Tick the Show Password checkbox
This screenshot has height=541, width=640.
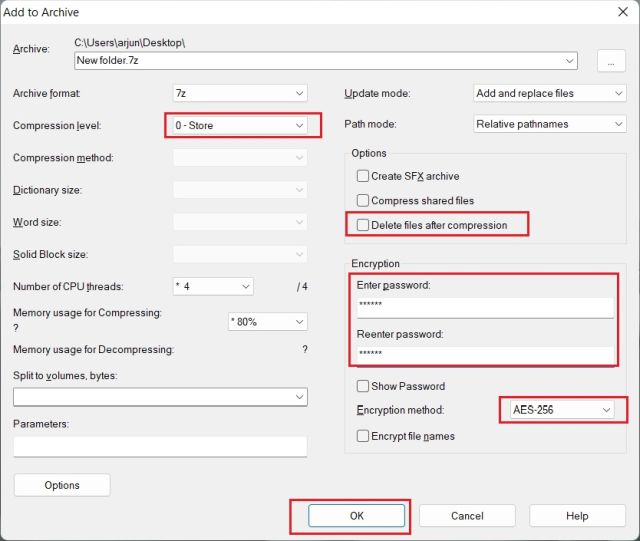click(363, 386)
